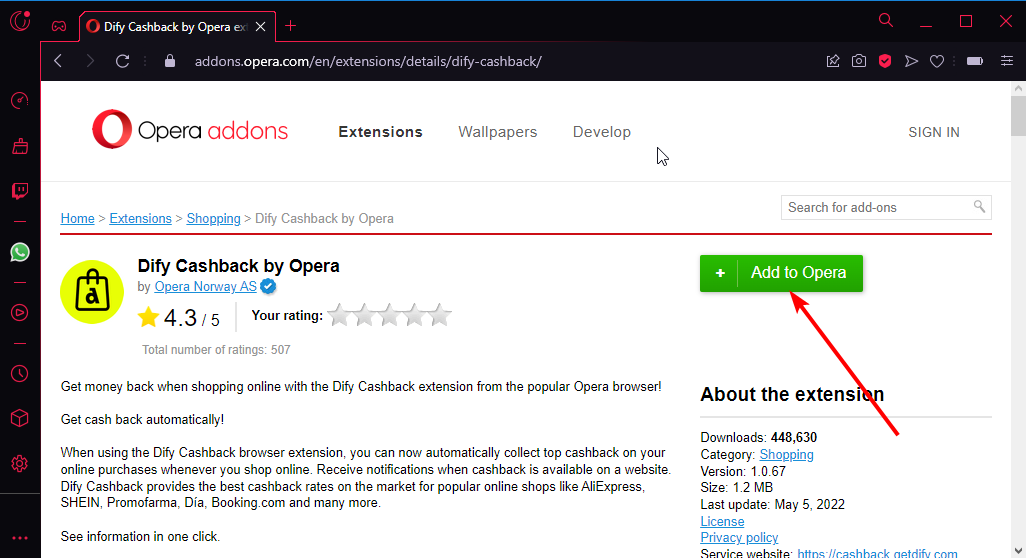Click 'Version: 1.0.67' text
This screenshot has width=1026, height=558.
[743, 471]
